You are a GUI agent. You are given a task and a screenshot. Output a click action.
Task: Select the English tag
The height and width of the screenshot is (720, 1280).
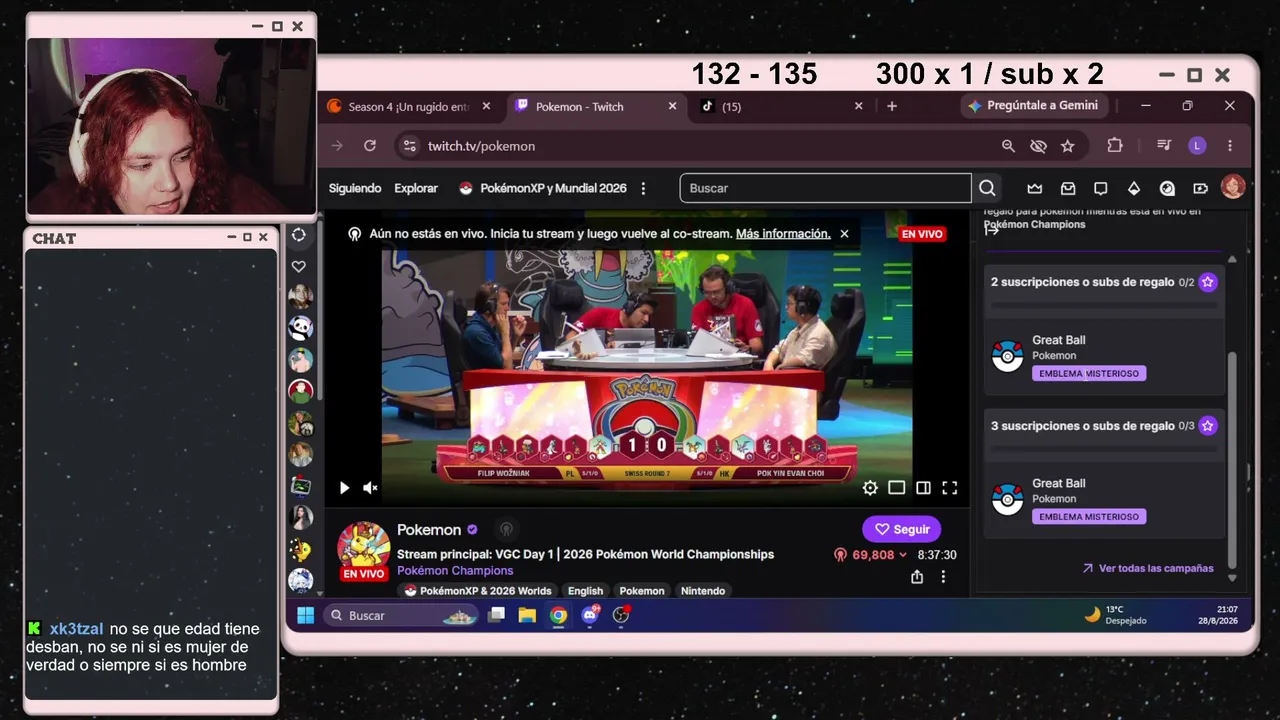[585, 591]
